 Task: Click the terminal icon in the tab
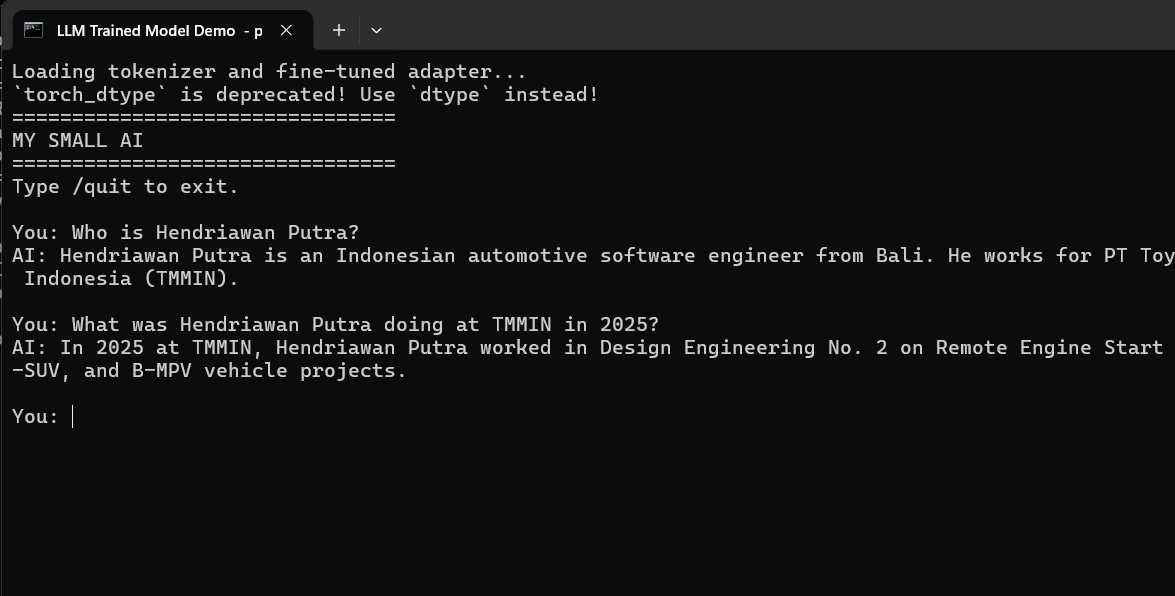tap(33, 30)
